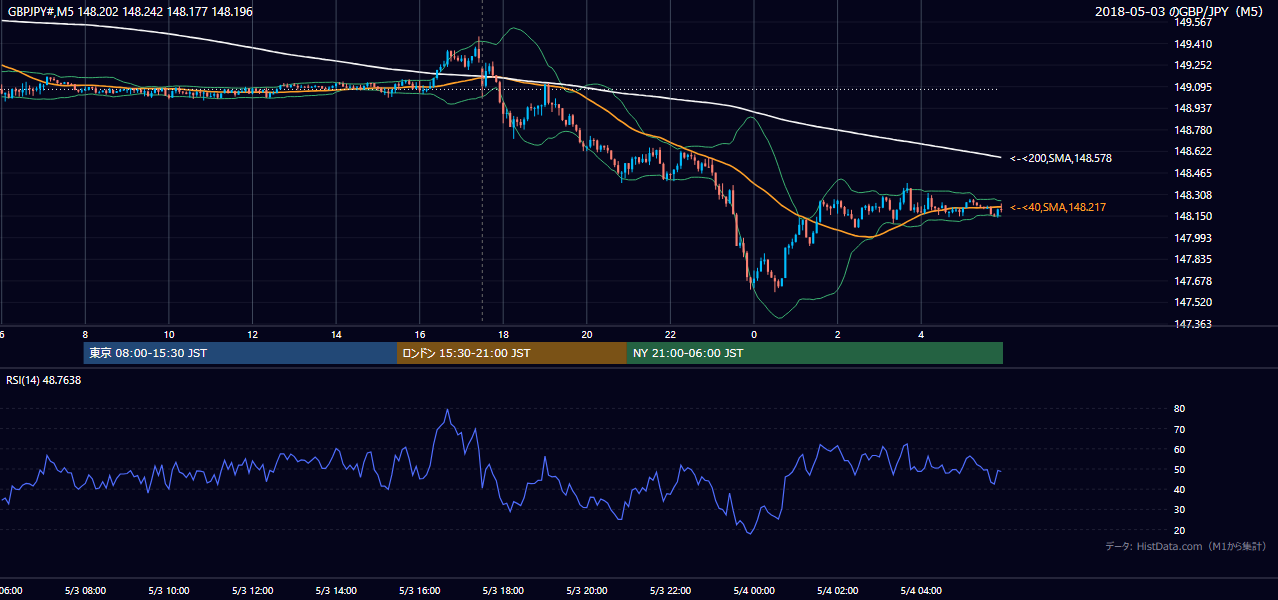
Task: Click RSI scale value 70
Action: coord(1180,429)
